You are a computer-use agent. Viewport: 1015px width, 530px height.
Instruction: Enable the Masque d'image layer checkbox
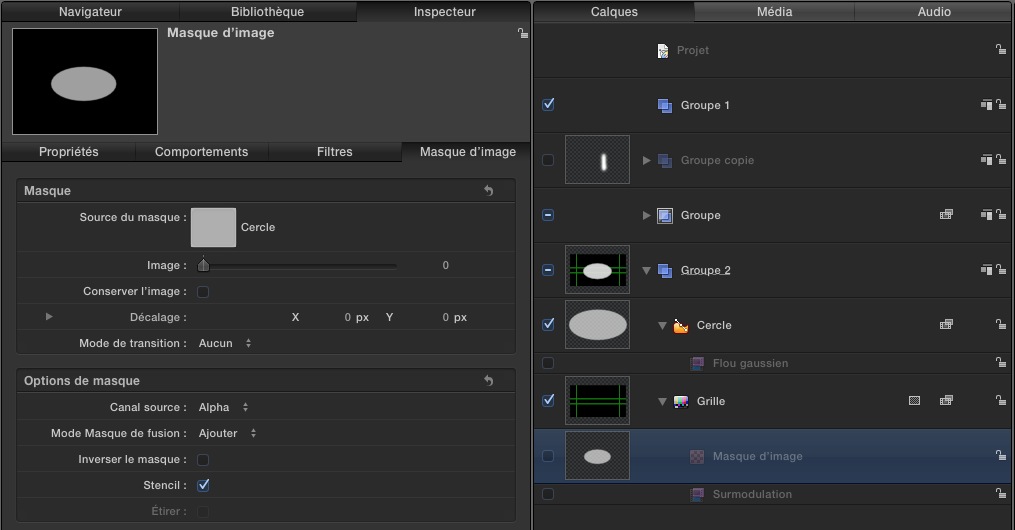(x=548, y=456)
